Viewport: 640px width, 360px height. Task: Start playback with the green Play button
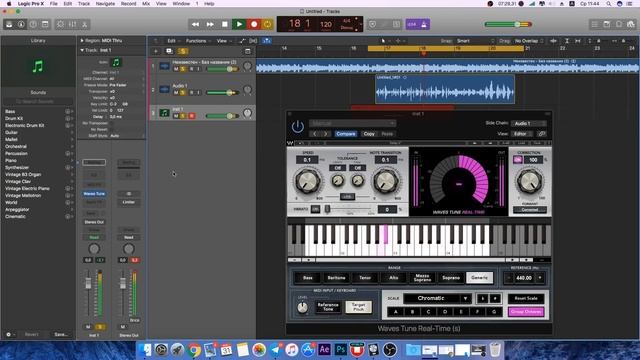pyautogui.click(x=239, y=24)
